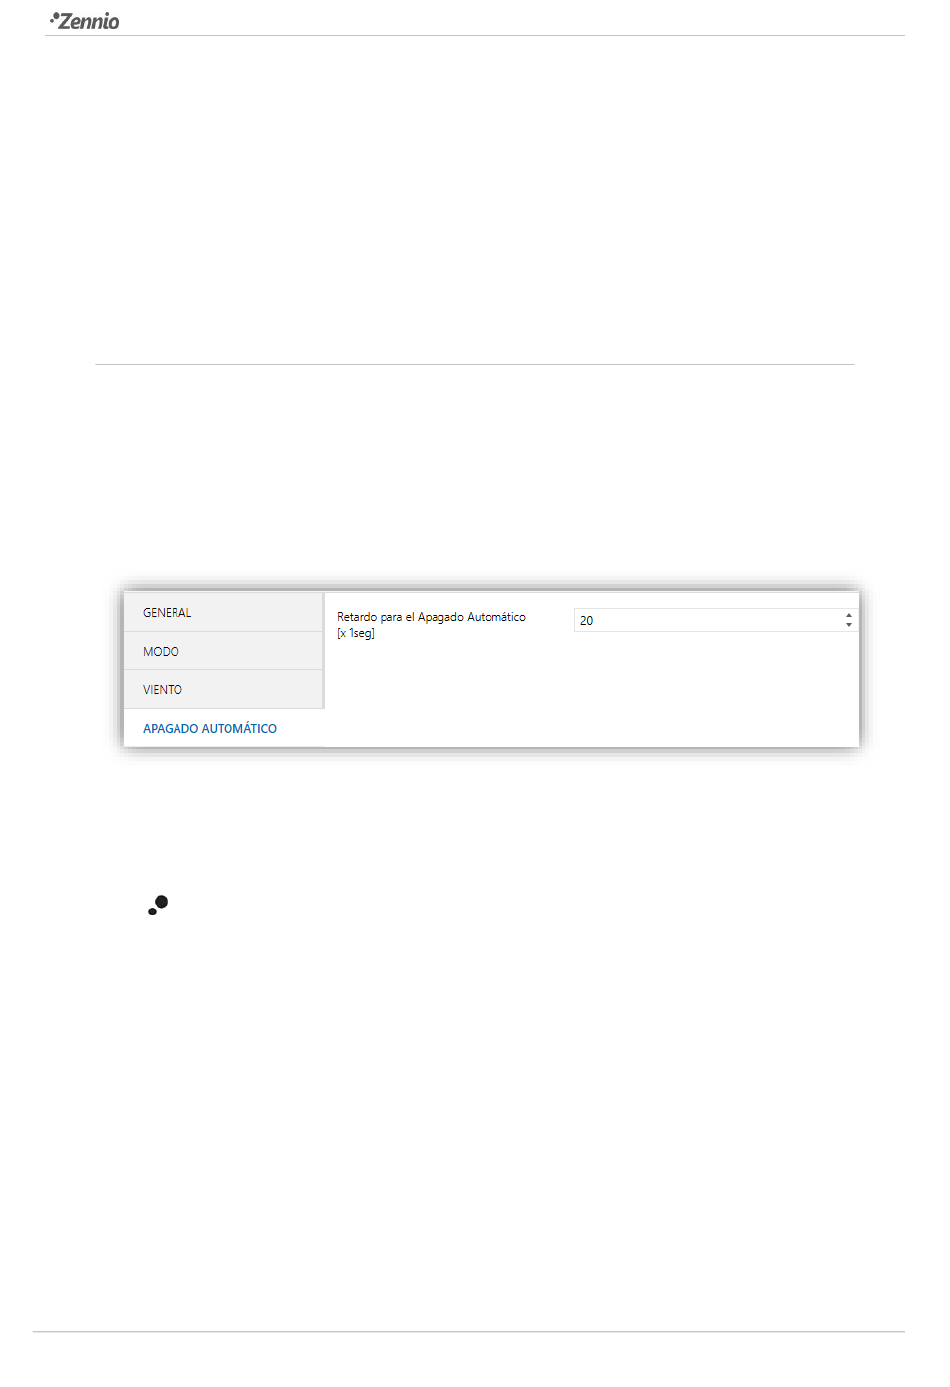Screen dimensions: 950x1387
Task: Click the divider between MODO and VIENTO
Action: tap(223, 670)
